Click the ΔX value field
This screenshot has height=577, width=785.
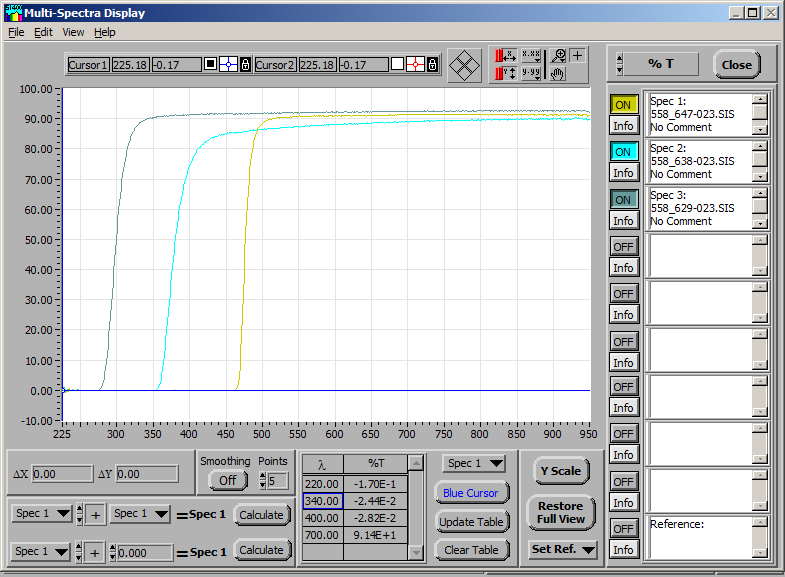[x=62, y=474]
